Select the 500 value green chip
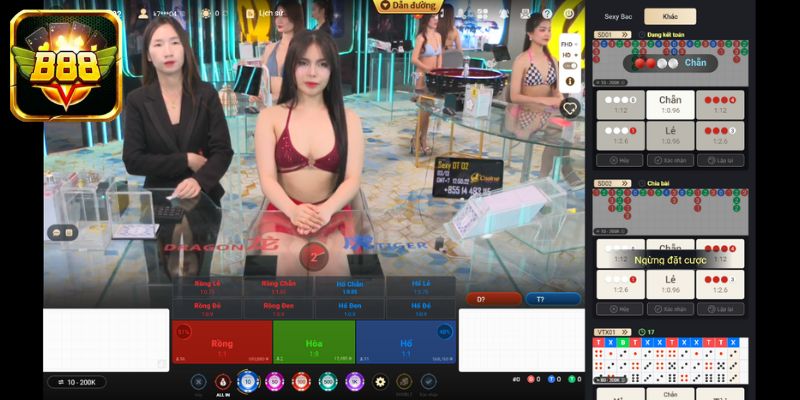The height and width of the screenshot is (400, 800). coord(327,381)
